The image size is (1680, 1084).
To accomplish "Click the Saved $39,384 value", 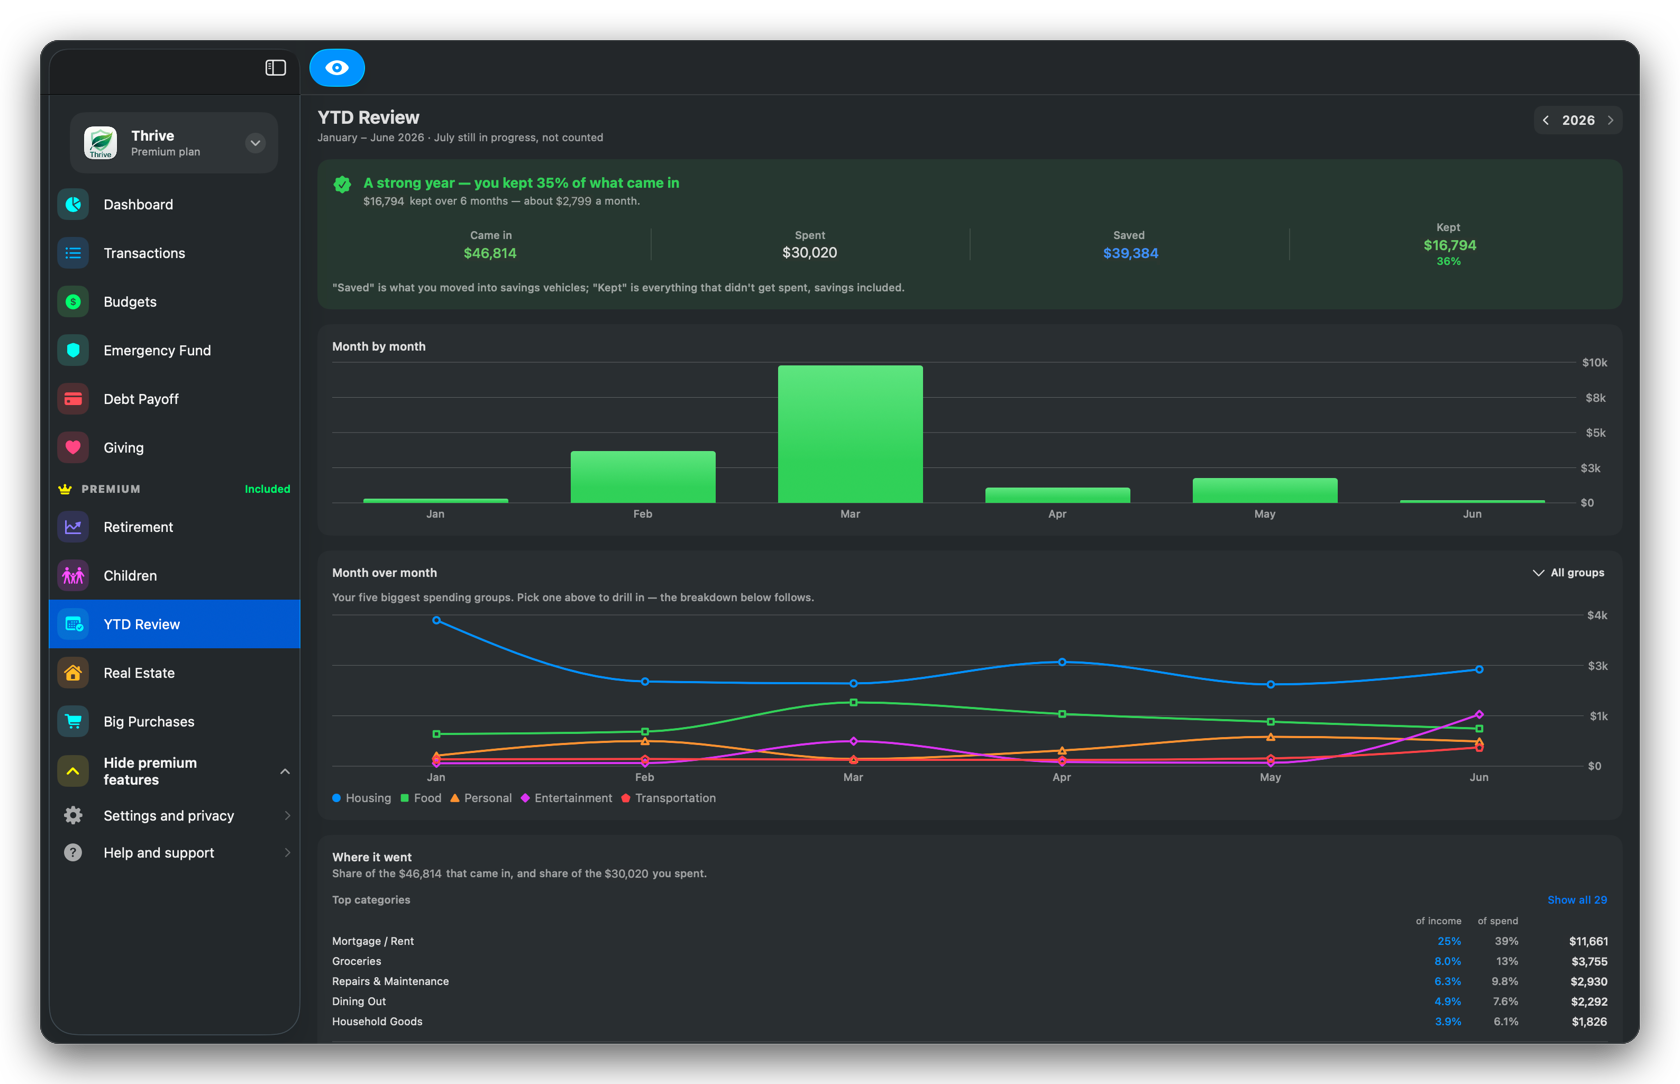I will 1130,253.
